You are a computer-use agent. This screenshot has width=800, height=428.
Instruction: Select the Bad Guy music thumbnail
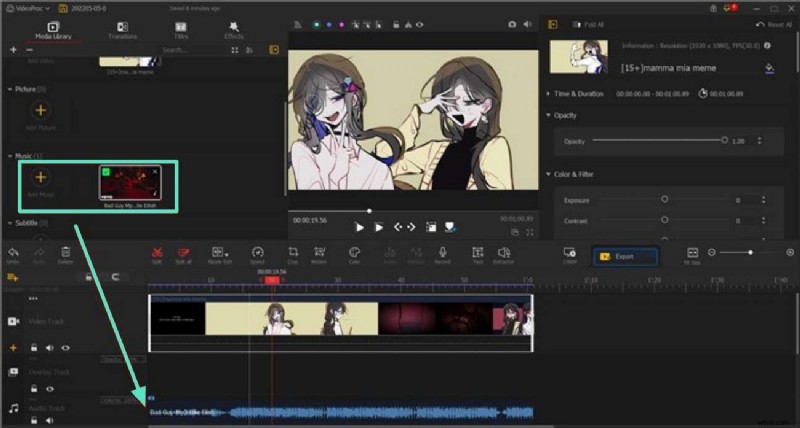[129, 185]
